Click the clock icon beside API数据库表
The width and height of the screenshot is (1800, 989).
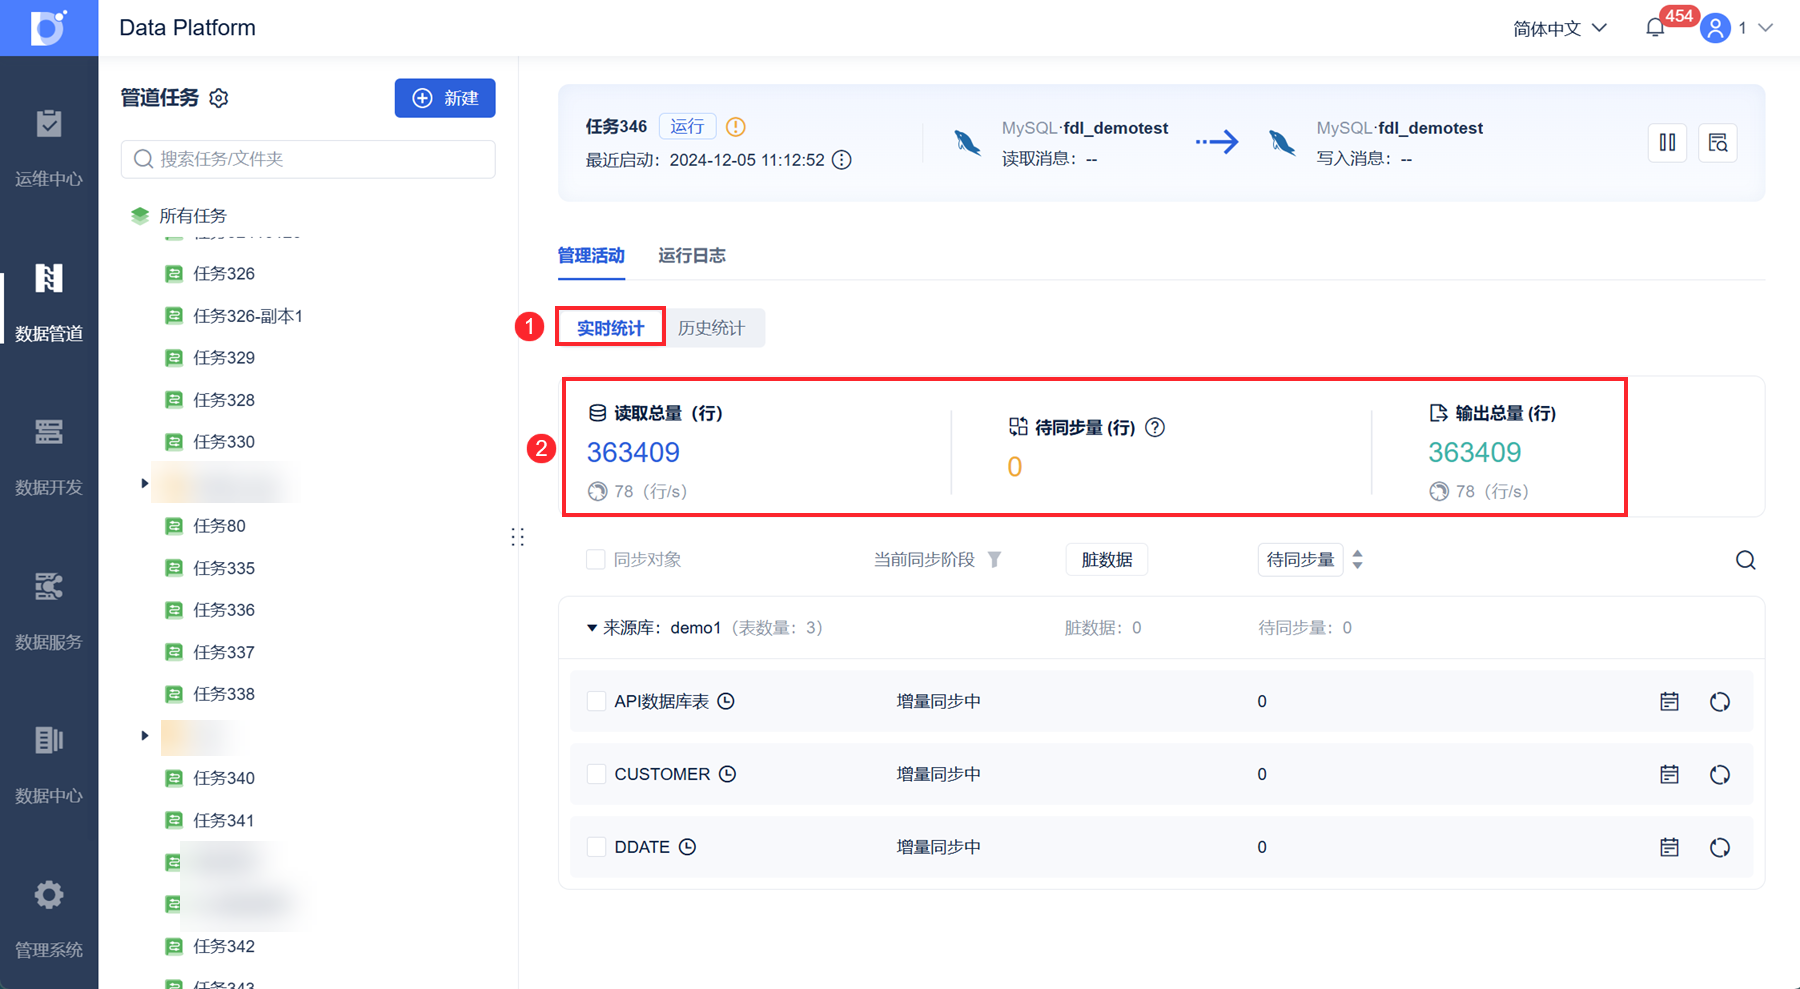726,702
